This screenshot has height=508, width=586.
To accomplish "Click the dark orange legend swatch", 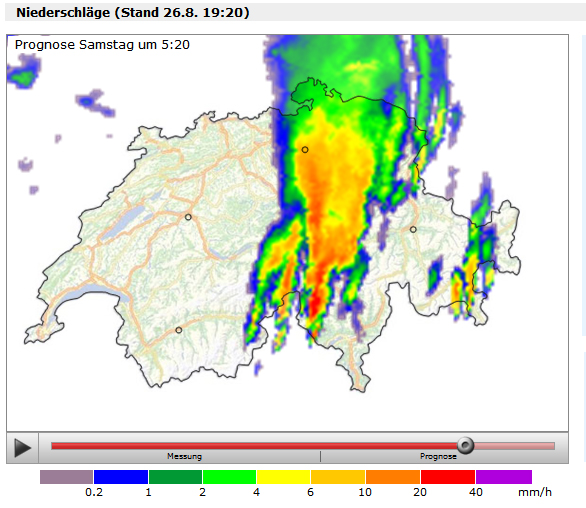I will click(x=393, y=477).
